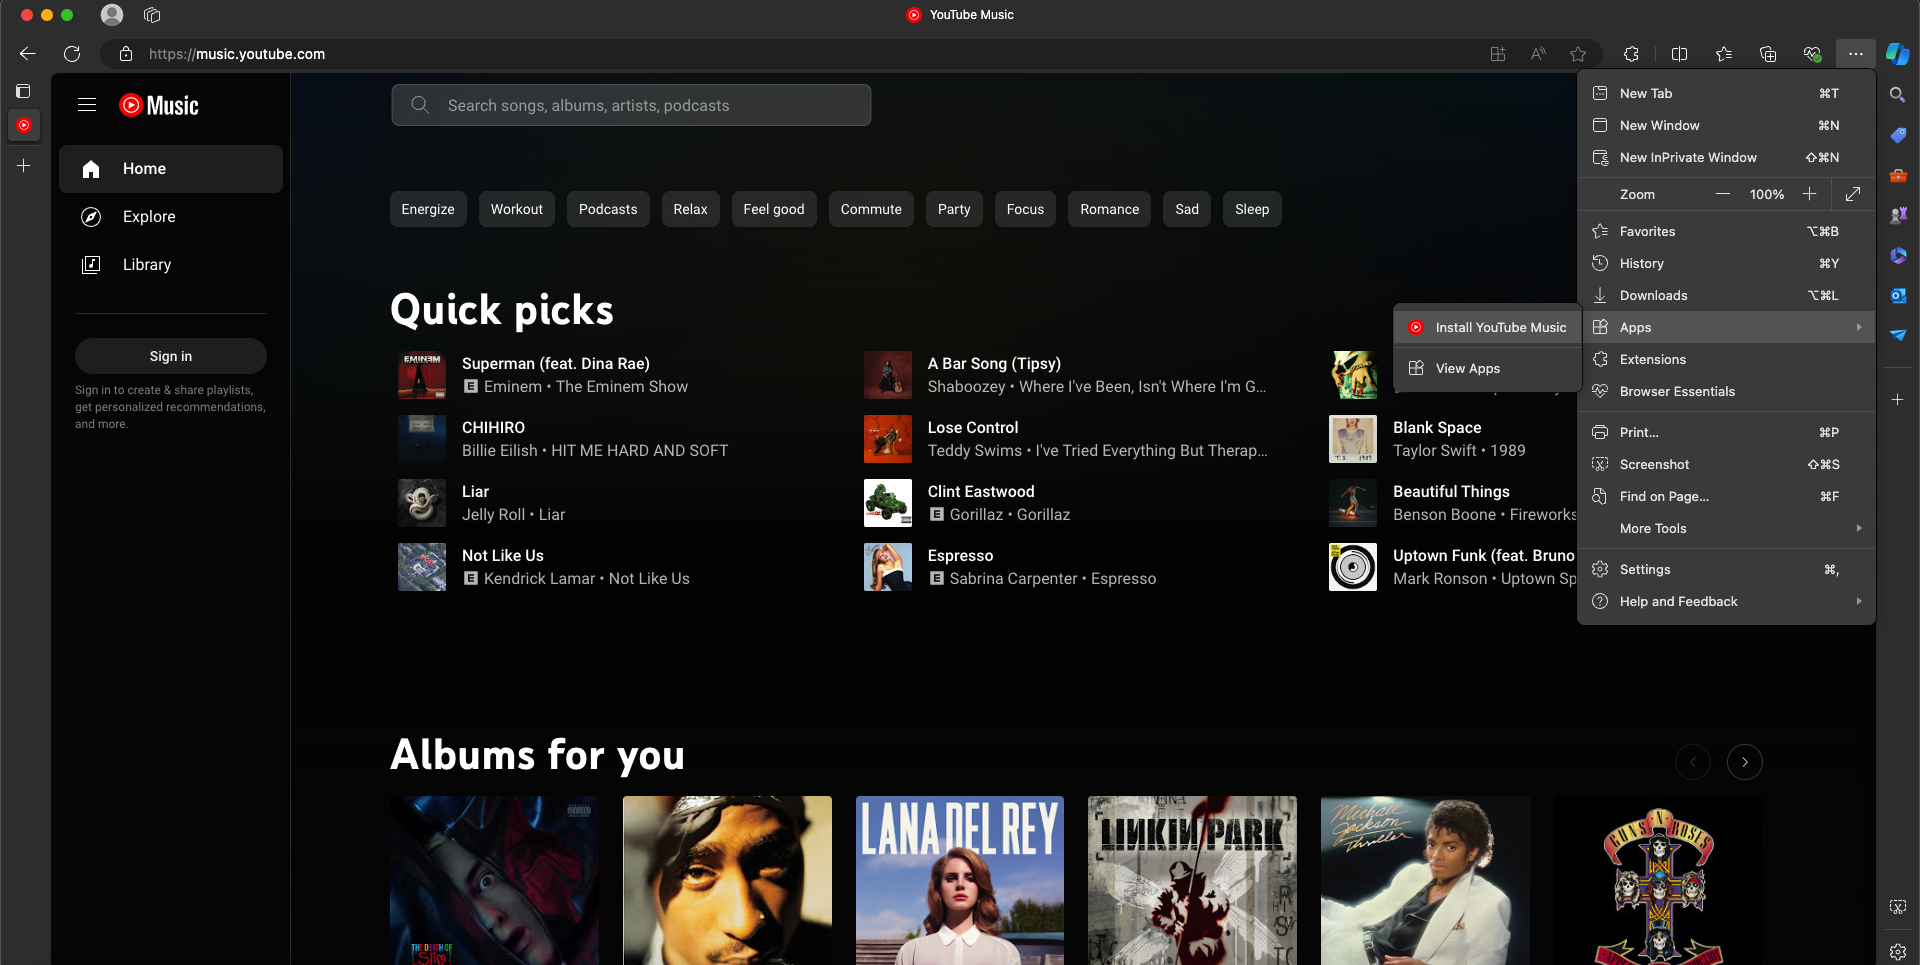This screenshot has width=1920, height=965.
Task: Click the App available install icon in address bar
Action: click(x=1498, y=54)
